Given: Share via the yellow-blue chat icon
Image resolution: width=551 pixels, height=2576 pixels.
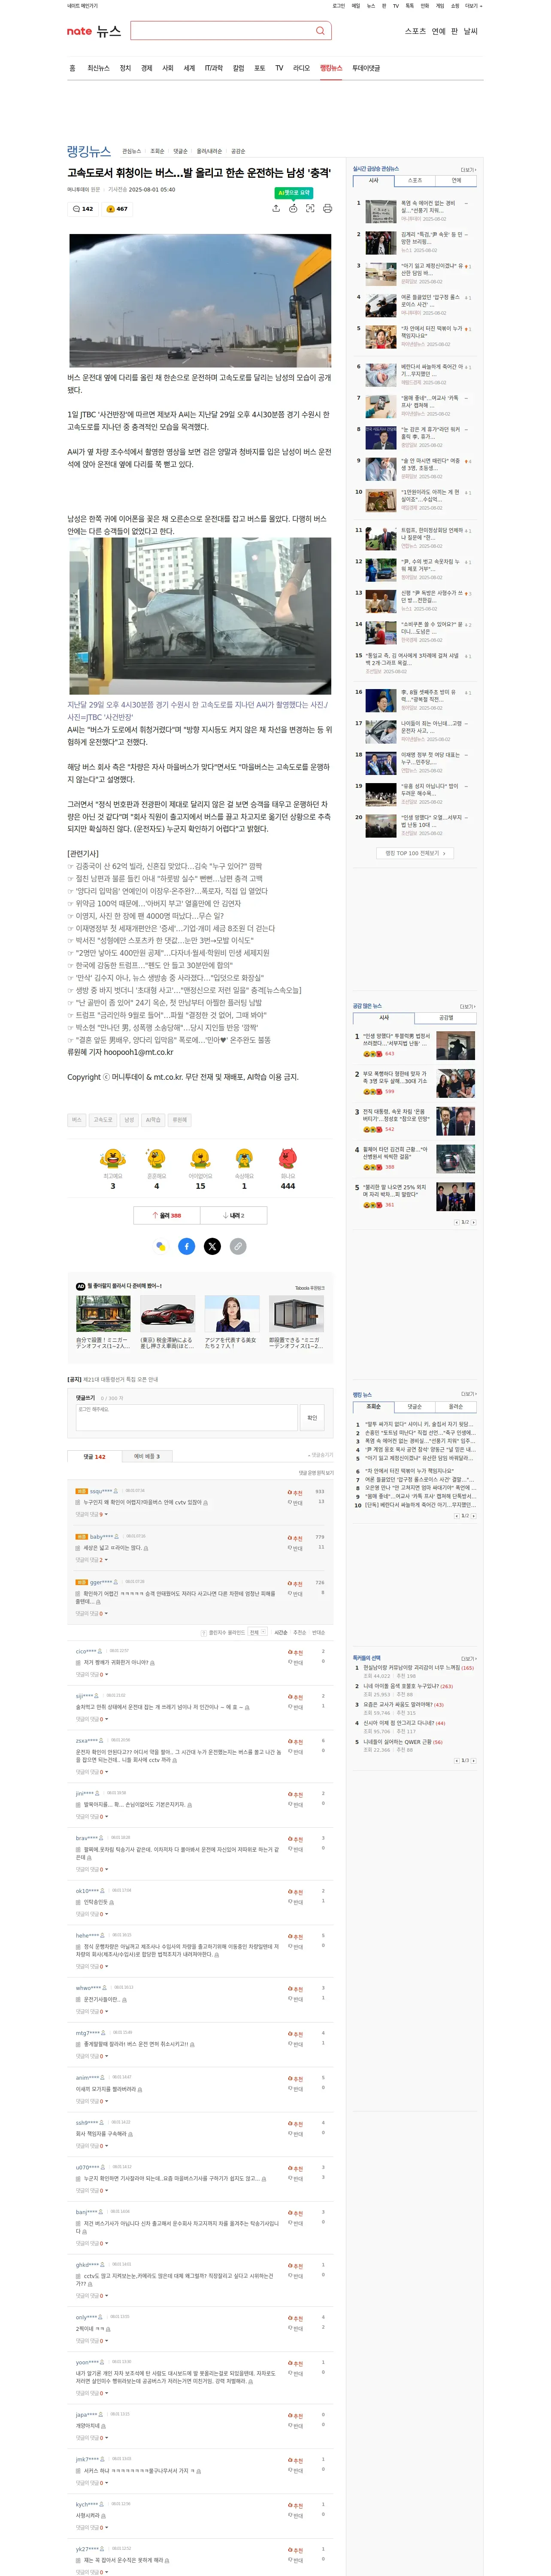Looking at the screenshot, I should [x=160, y=1246].
